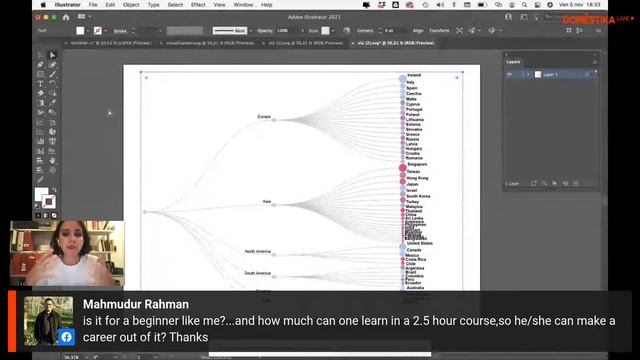Select the Eyedropper tool
640x360 pixels.
[x=52, y=103]
